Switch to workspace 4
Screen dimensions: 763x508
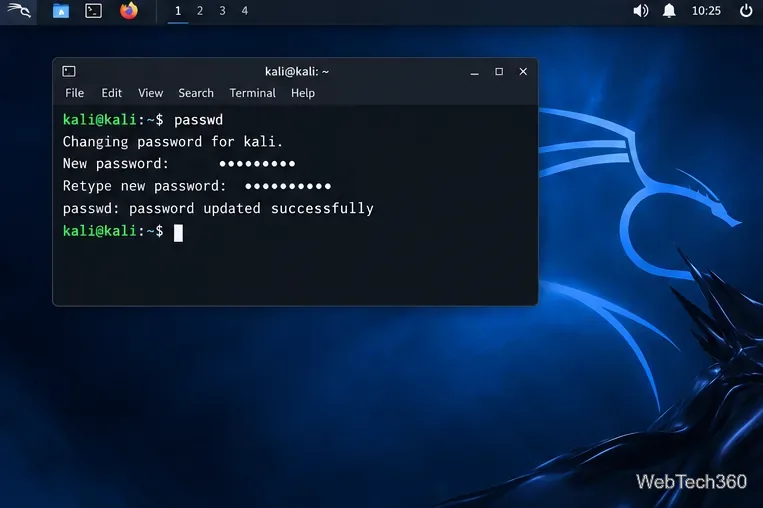pyautogui.click(x=245, y=11)
